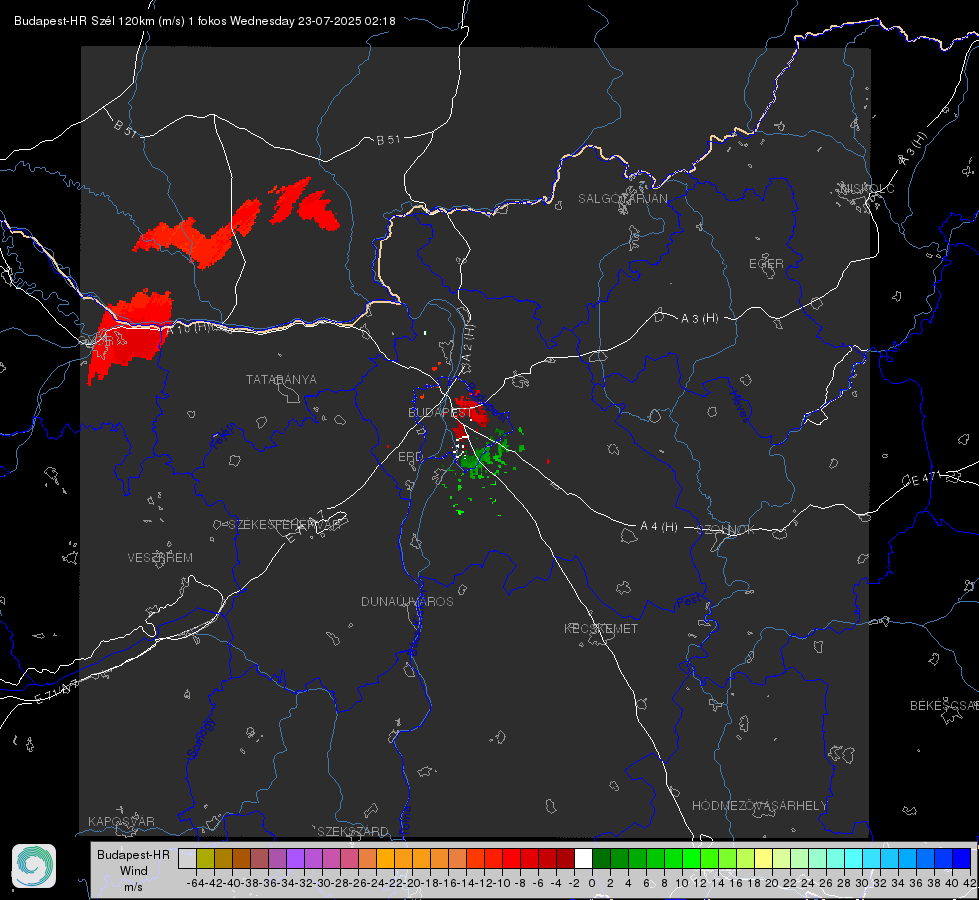
Task: Click the HÓDMEZŐVÁSÁRHELY city label
Action: tap(759, 806)
